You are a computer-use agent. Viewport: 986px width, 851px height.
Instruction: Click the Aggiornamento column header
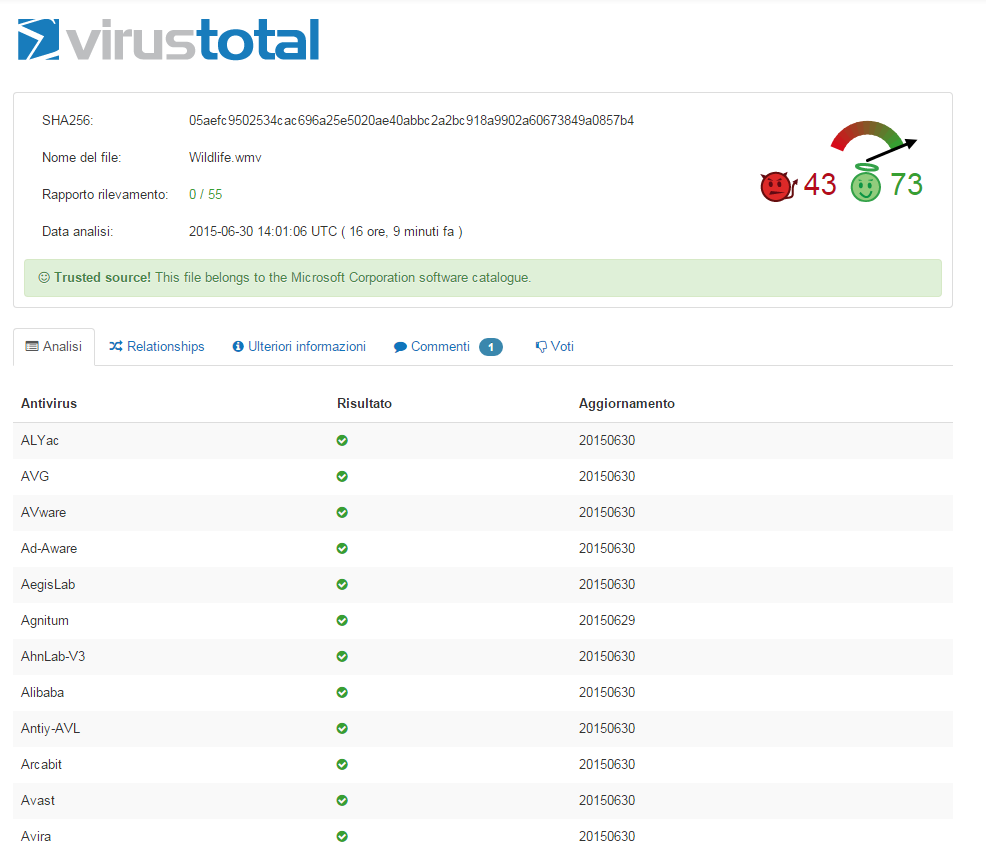(x=626, y=403)
